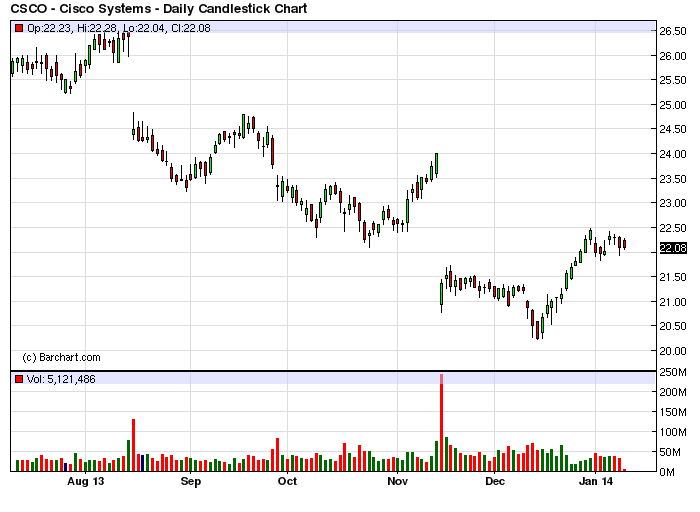Screen dimensions: 700x512
Task: Click the red square beside Vol: 5,121,486
Action: point(19,379)
